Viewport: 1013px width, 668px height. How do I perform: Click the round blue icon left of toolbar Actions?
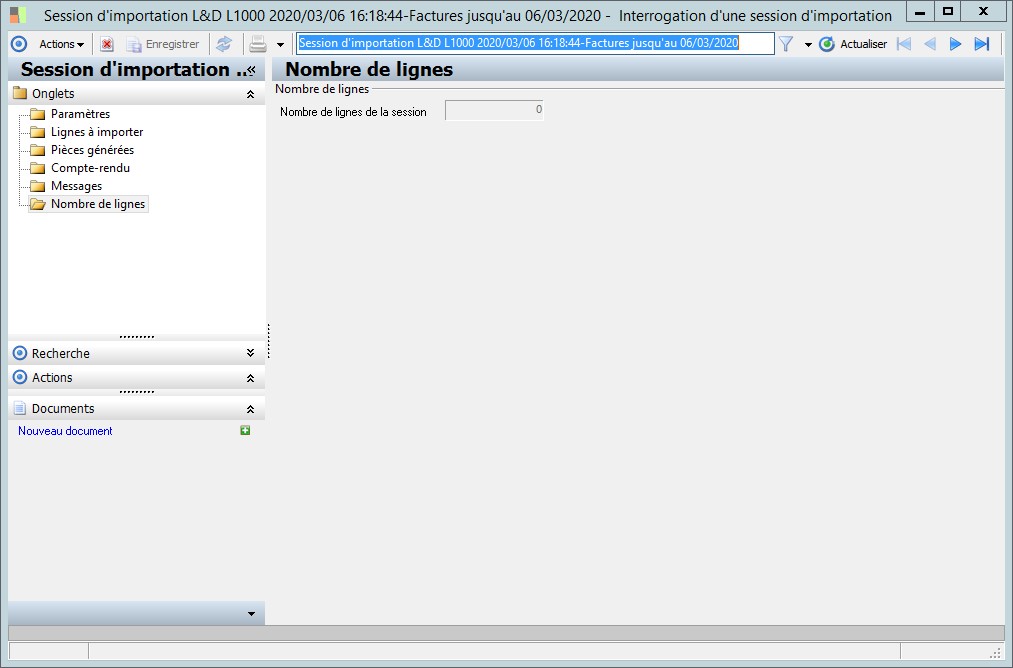click(19, 44)
